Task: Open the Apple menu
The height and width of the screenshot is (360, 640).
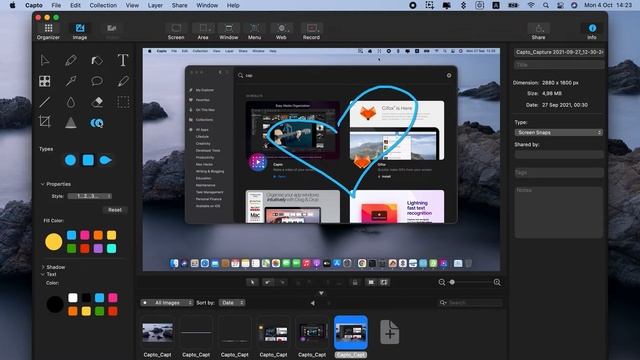Action: (x=12, y=5)
